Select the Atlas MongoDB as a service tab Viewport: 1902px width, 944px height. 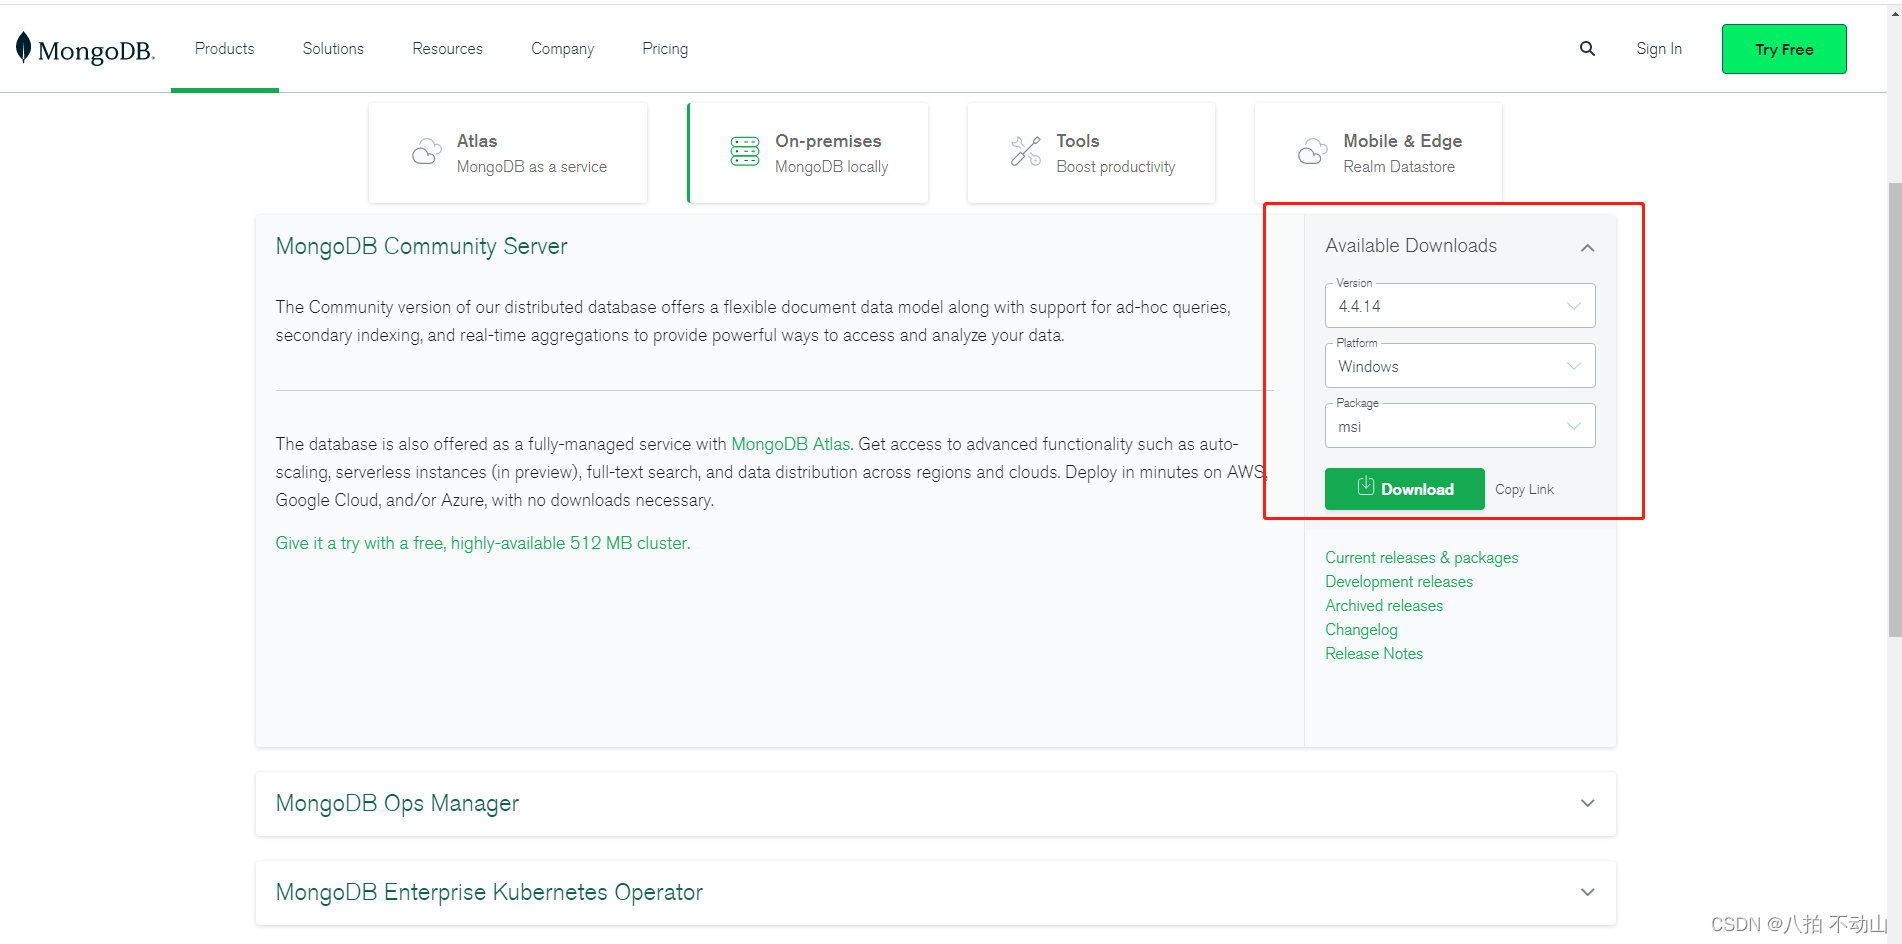coord(508,153)
